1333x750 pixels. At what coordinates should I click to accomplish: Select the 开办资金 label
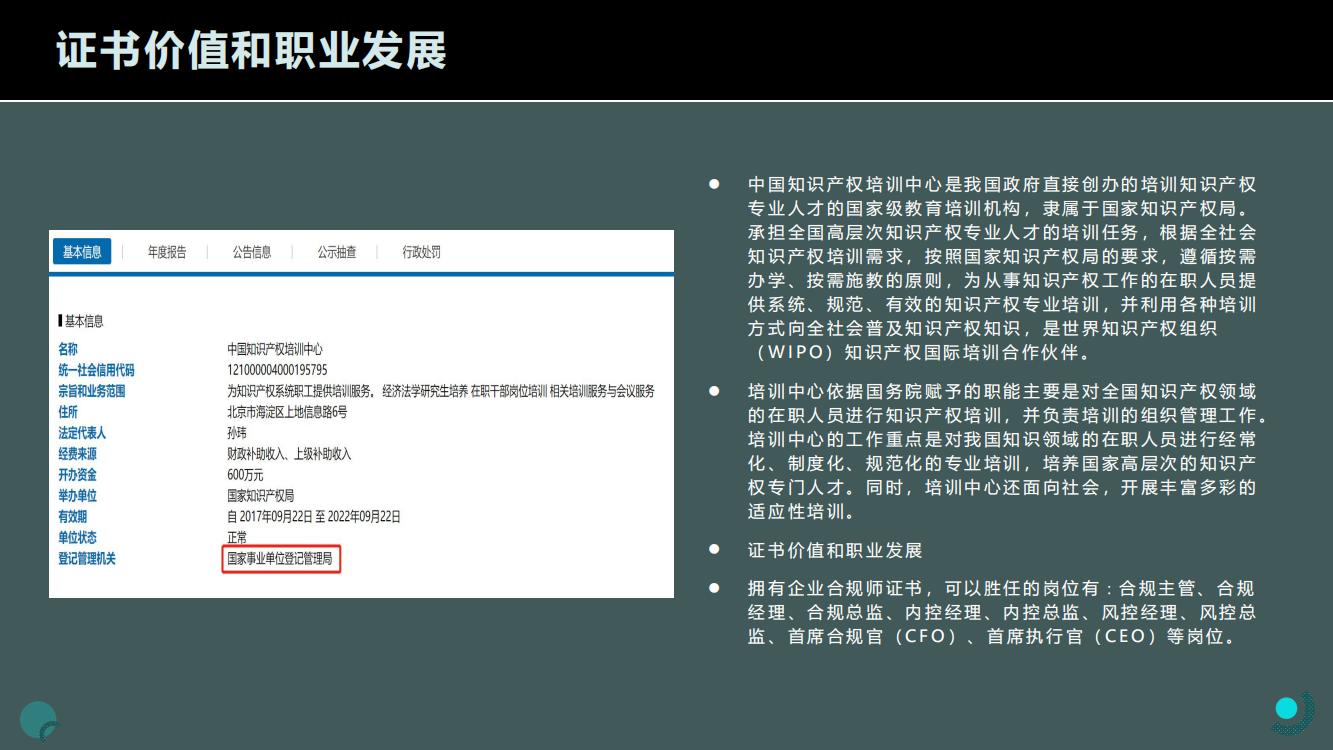click(x=77, y=475)
